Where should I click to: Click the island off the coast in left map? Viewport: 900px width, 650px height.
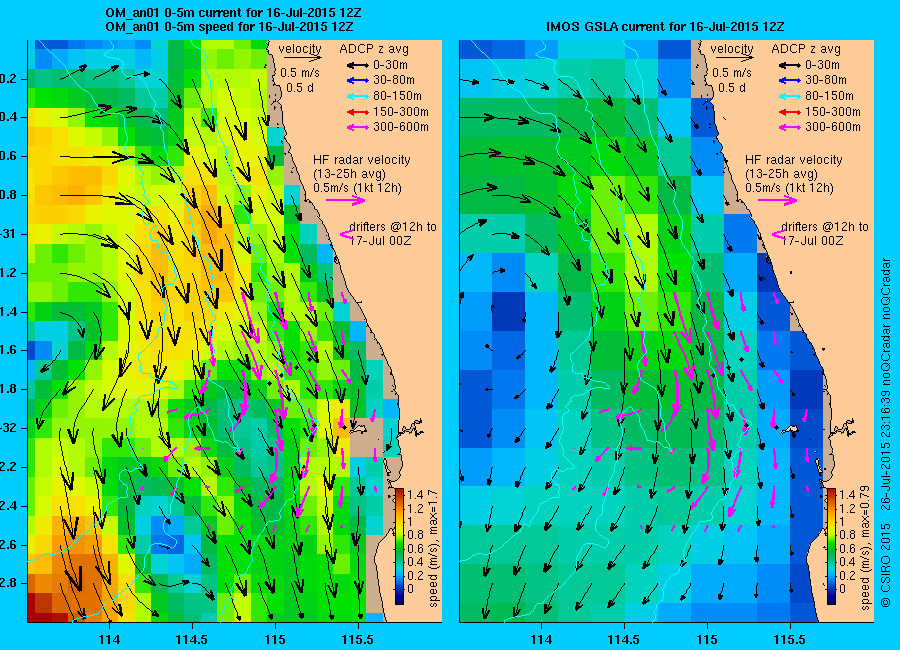point(358,428)
